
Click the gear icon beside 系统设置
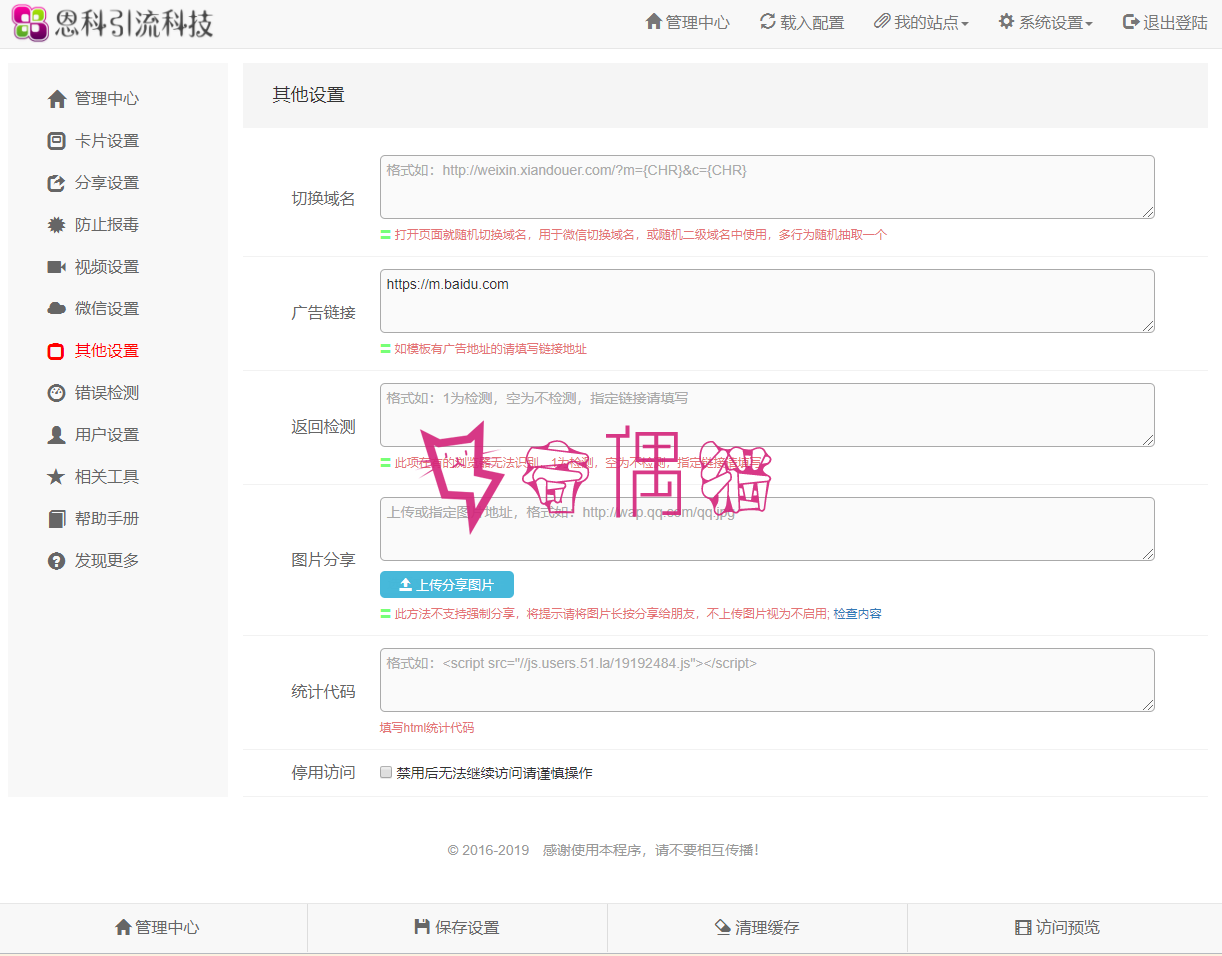(x=1006, y=22)
